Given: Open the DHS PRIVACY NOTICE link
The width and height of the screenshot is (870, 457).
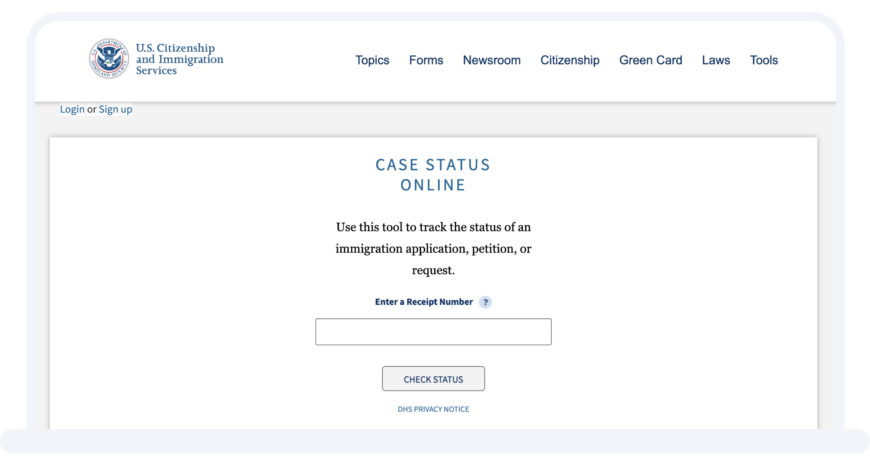Looking at the screenshot, I should click(x=433, y=409).
